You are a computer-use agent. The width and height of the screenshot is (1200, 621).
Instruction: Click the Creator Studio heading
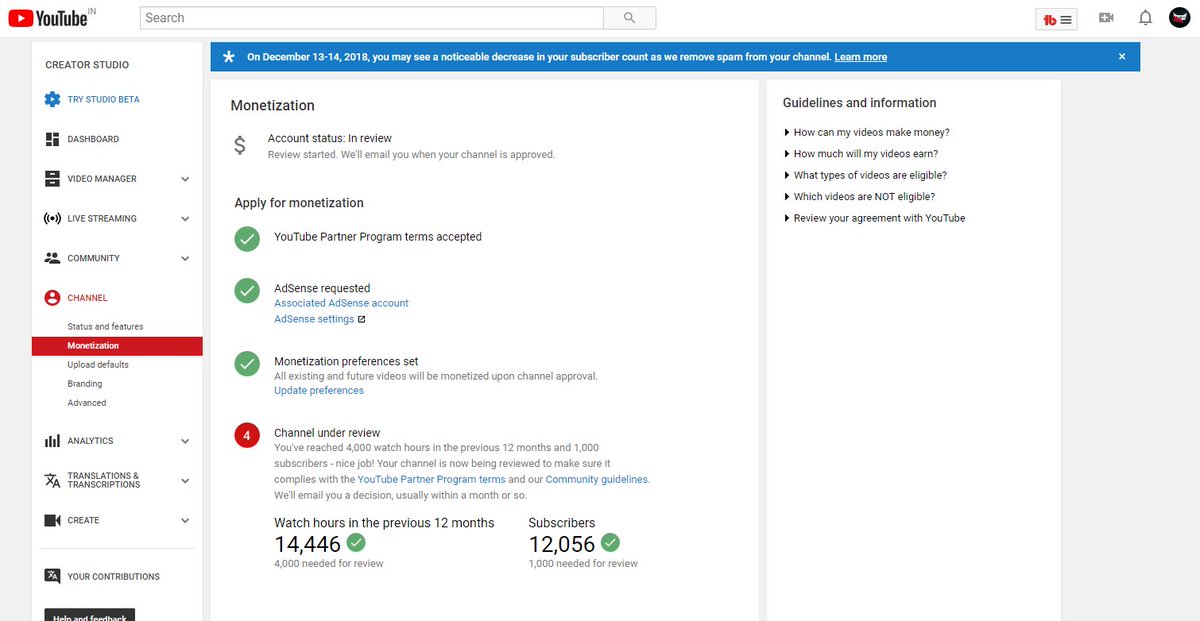(x=87, y=65)
